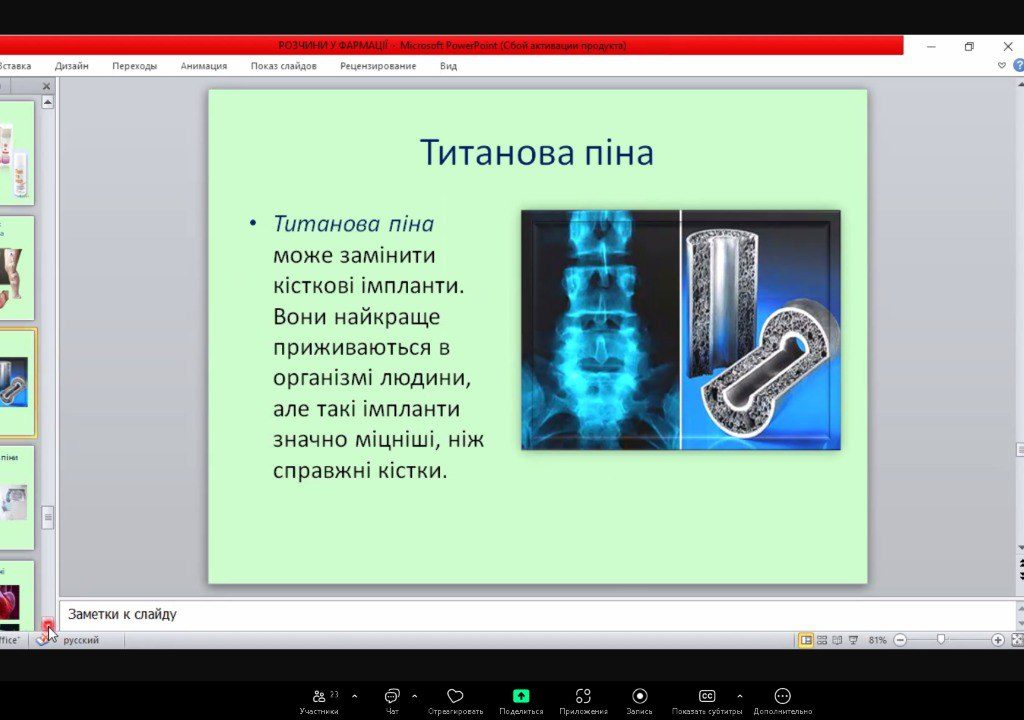Select the spine X-ray implant picture
The height and width of the screenshot is (720, 1024).
[x=680, y=330]
